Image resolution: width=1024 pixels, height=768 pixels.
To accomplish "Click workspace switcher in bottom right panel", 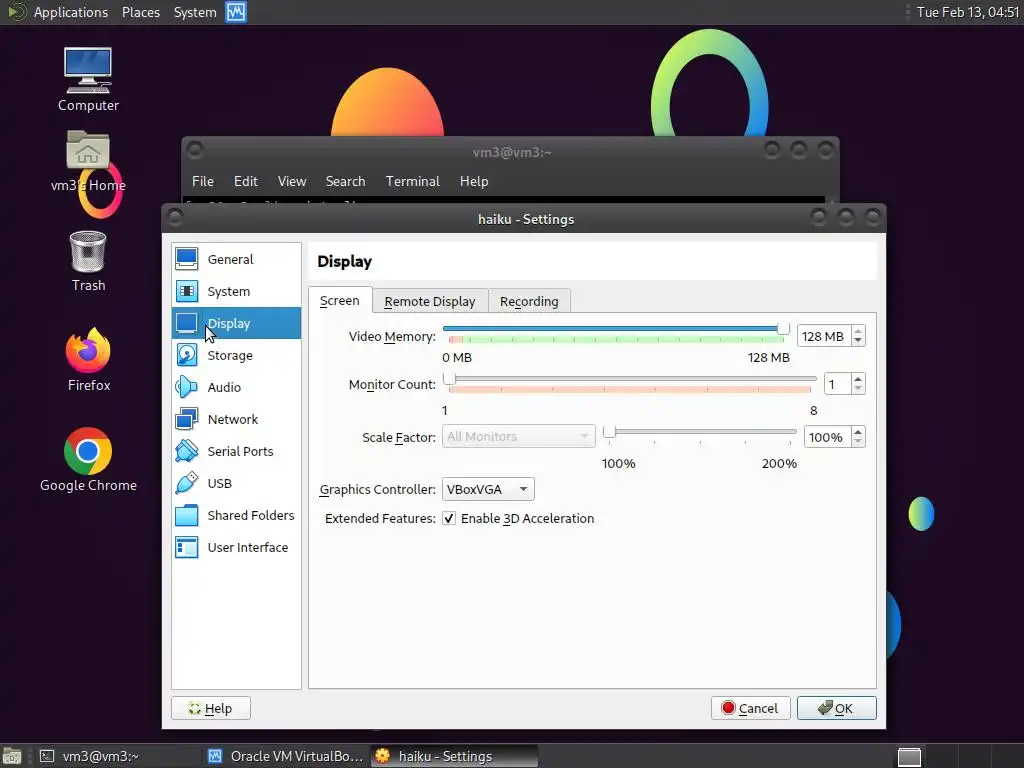I will click(x=909, y=756).
